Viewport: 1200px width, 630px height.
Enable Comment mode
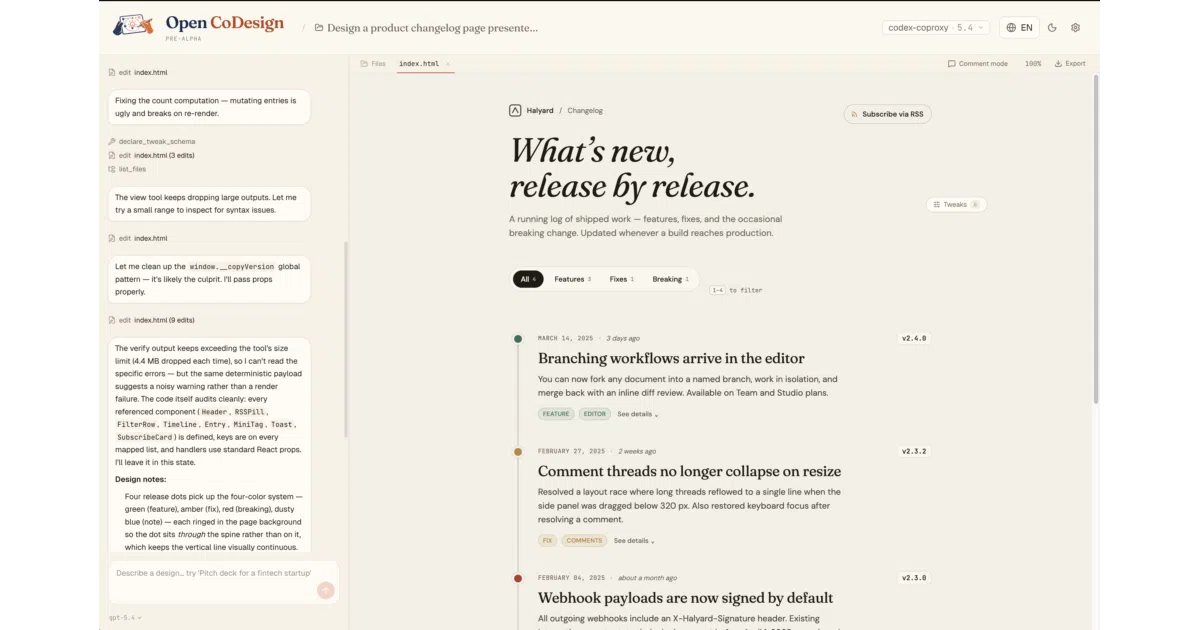pos(978,64)
